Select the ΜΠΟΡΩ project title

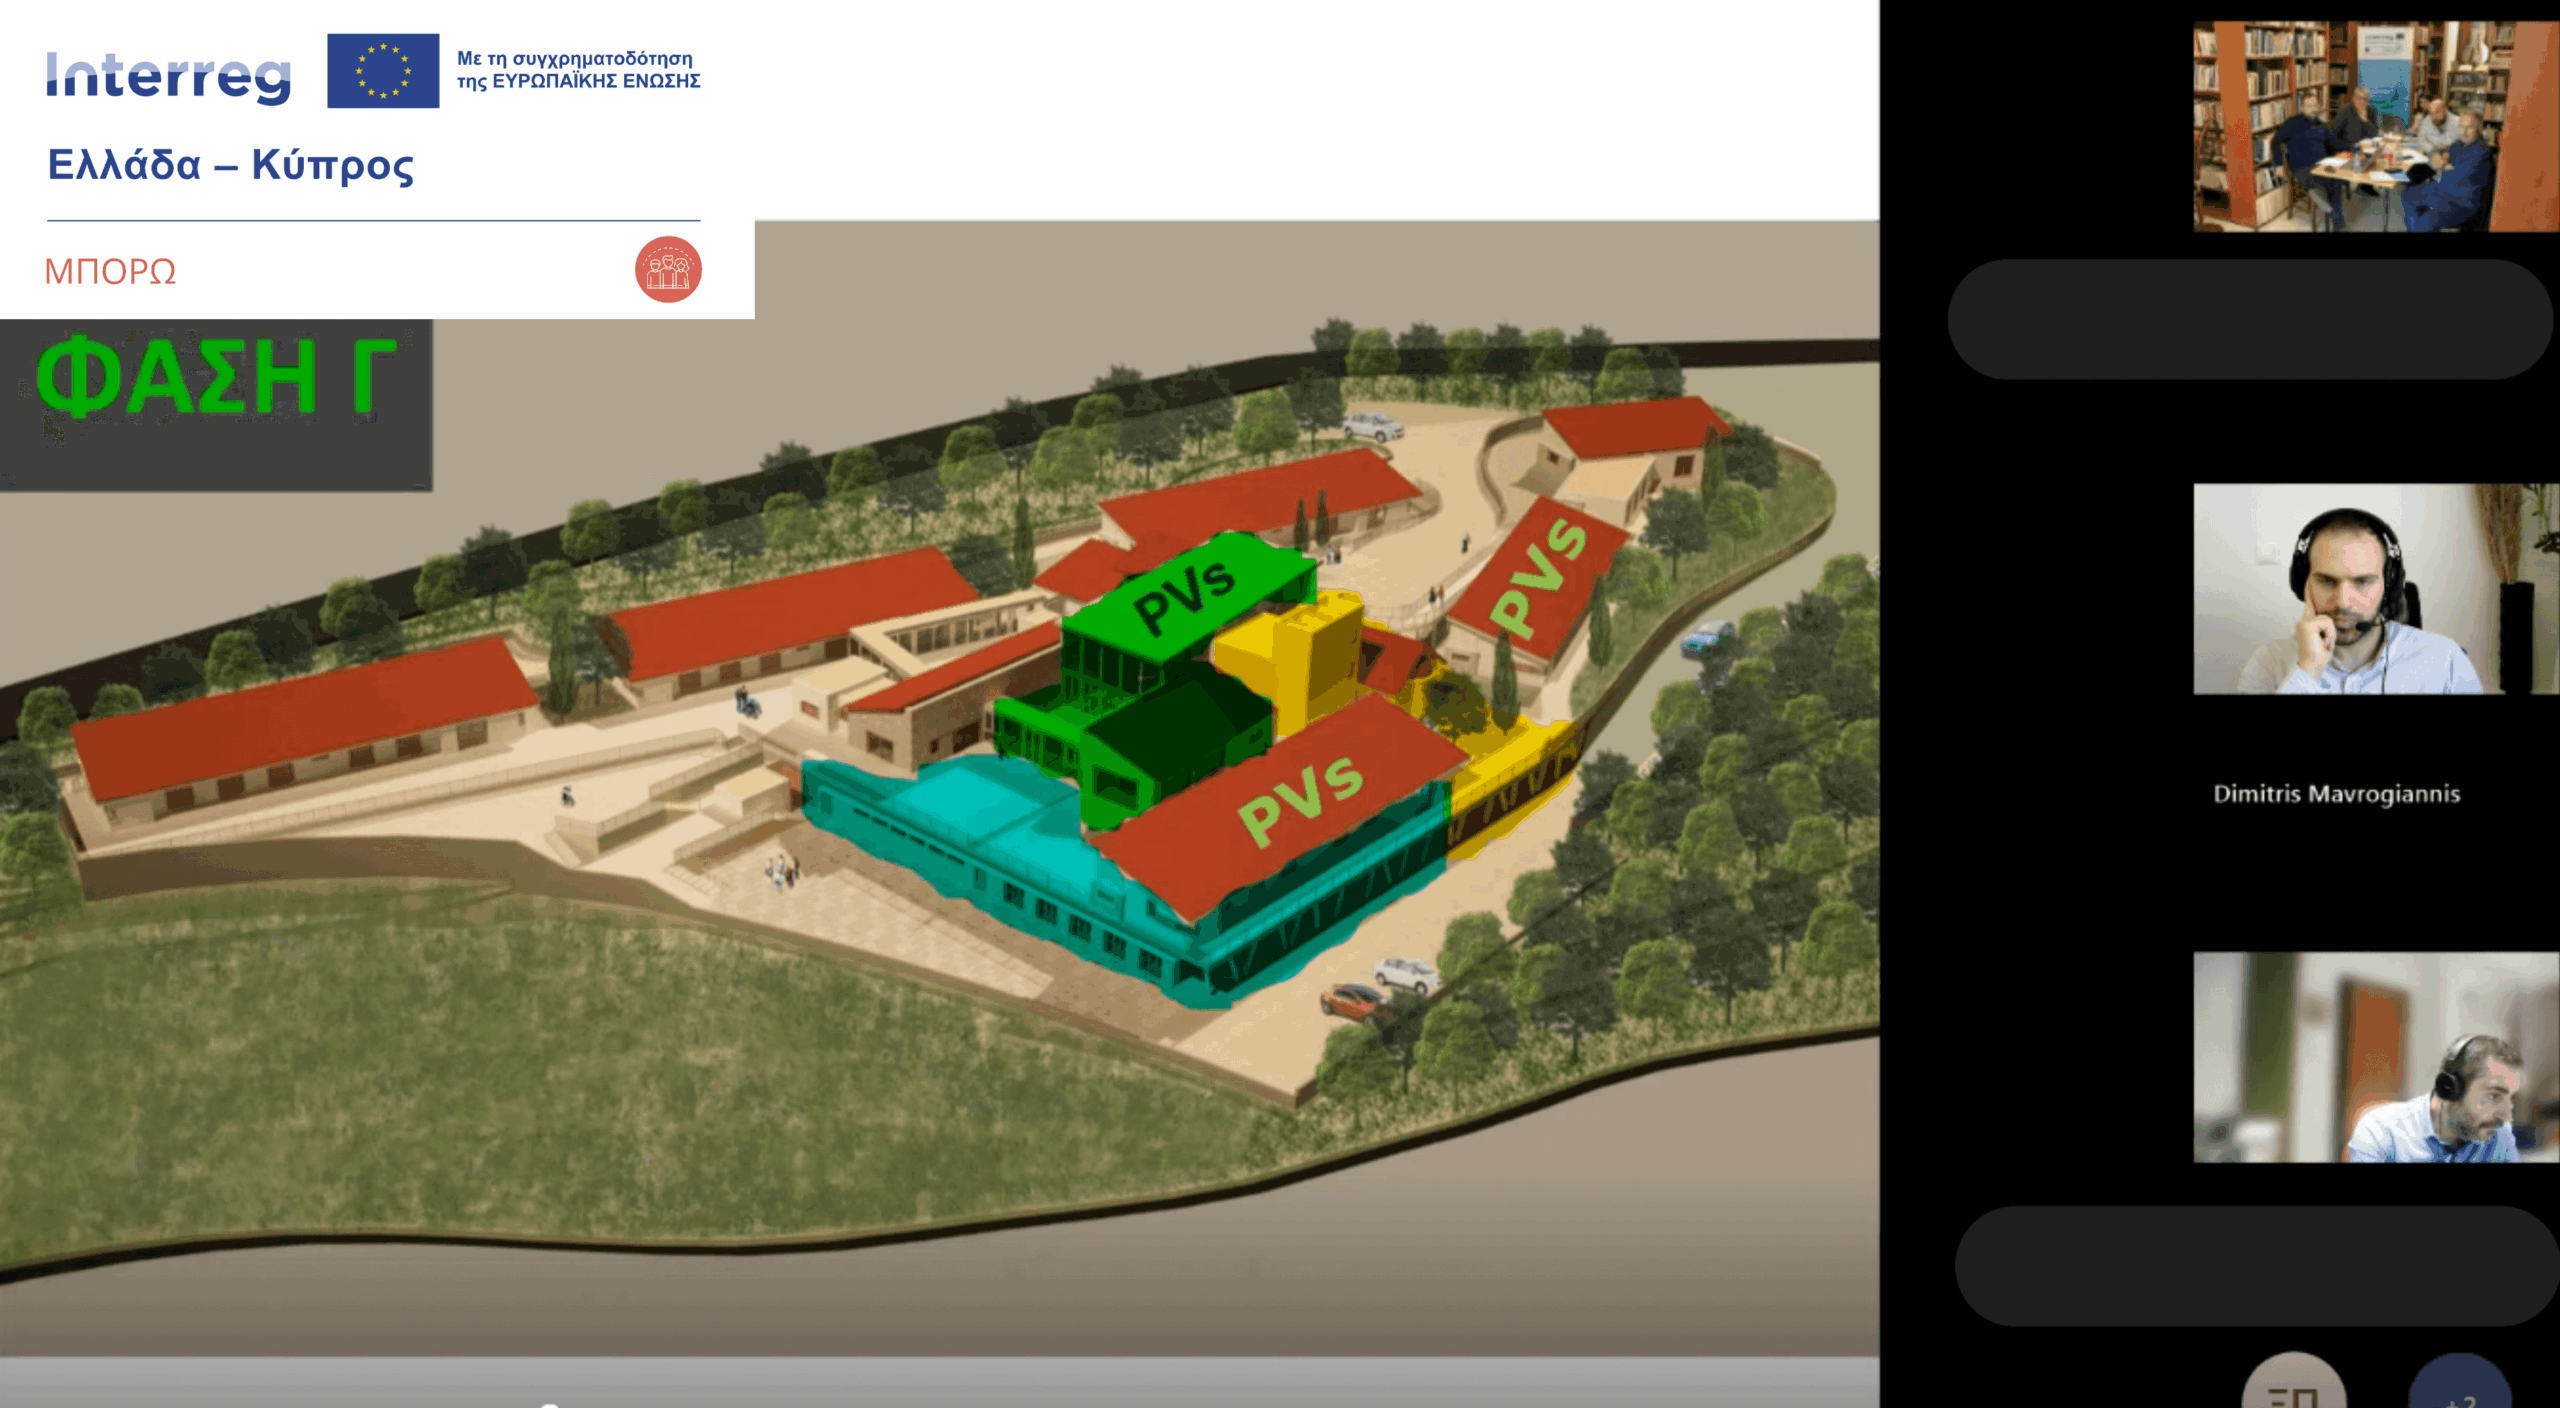tap(110, 271)
